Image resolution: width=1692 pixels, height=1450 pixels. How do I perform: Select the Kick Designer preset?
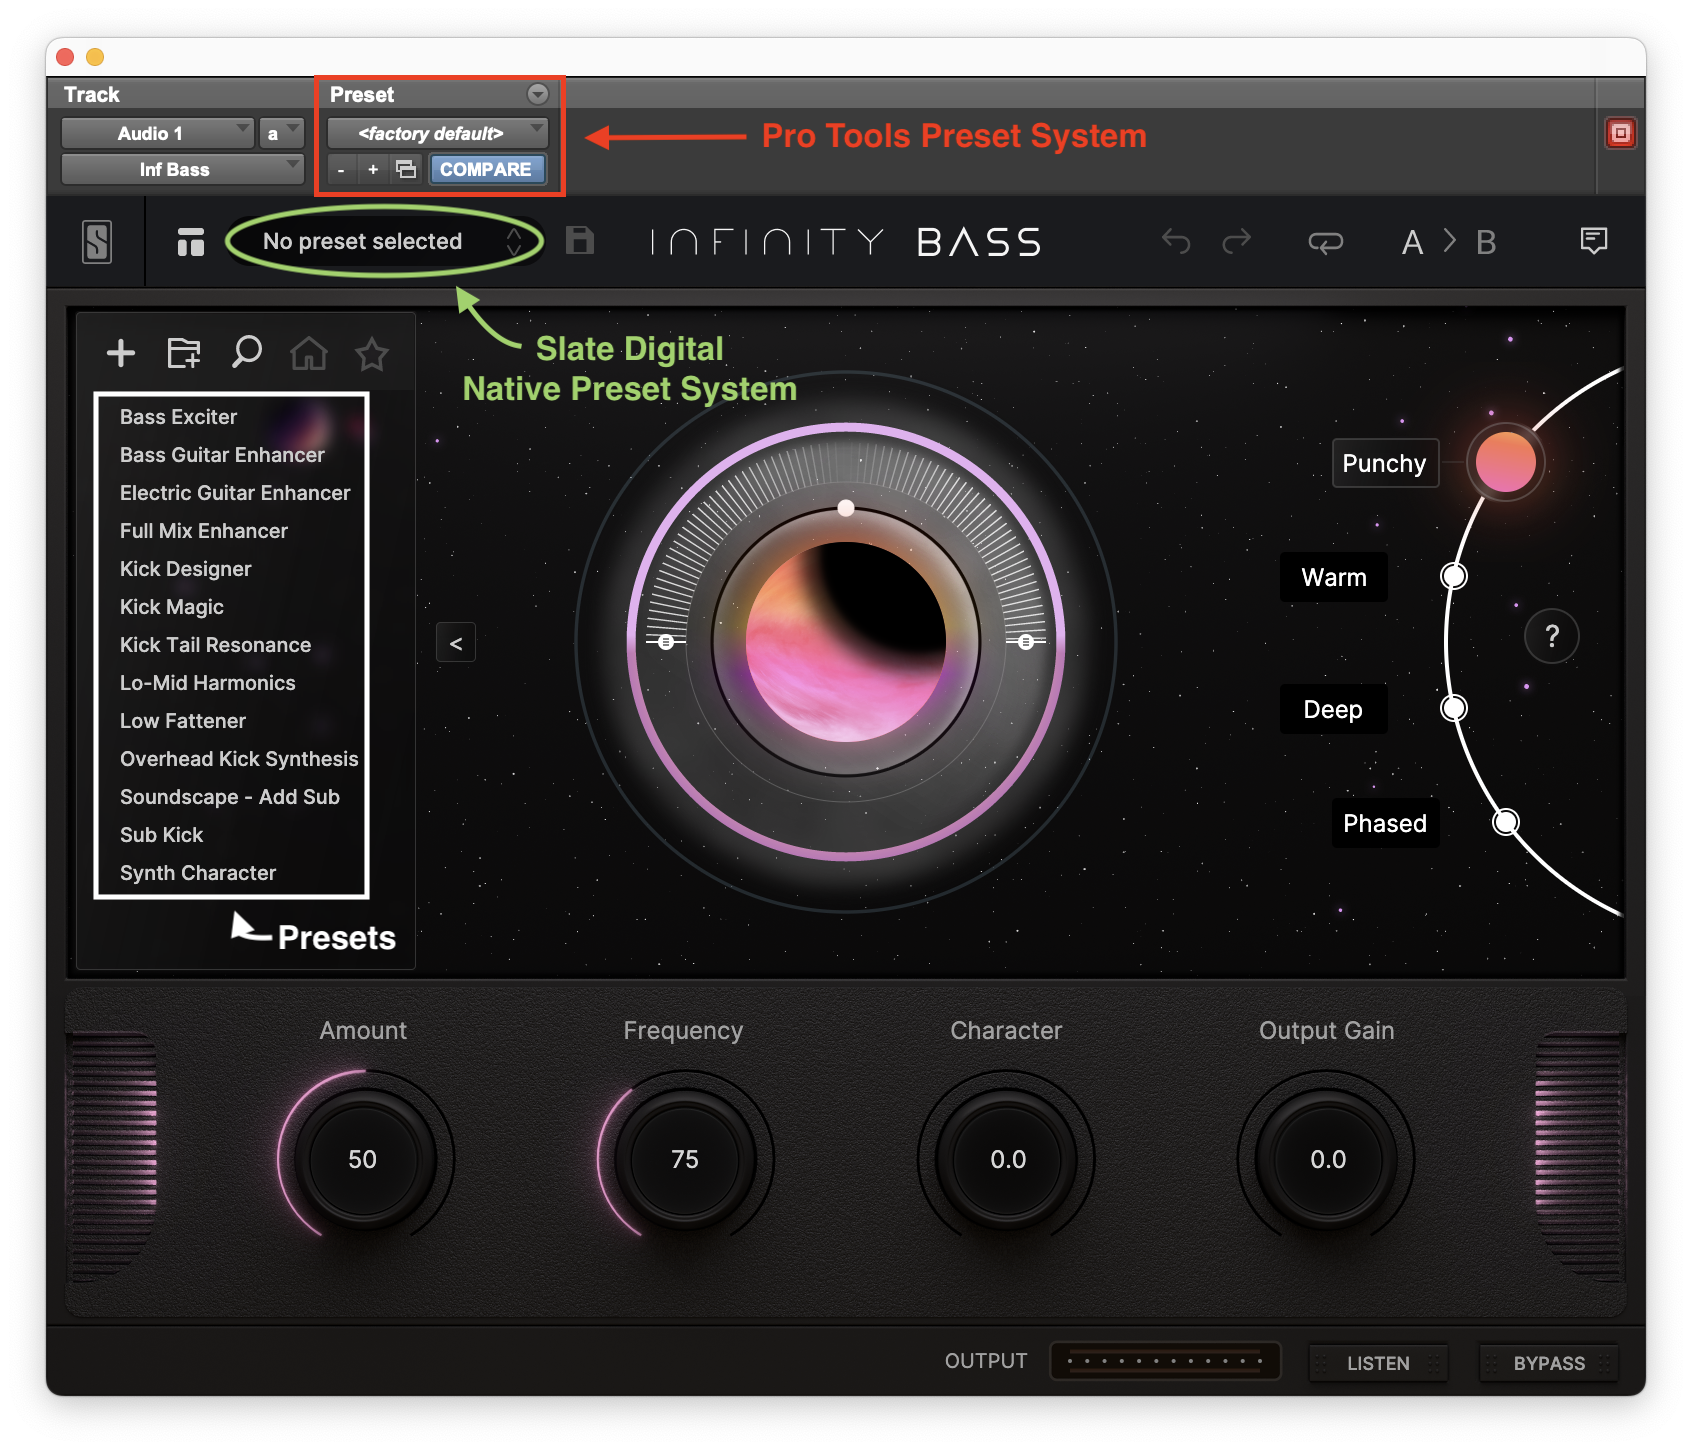pos(185,569)
